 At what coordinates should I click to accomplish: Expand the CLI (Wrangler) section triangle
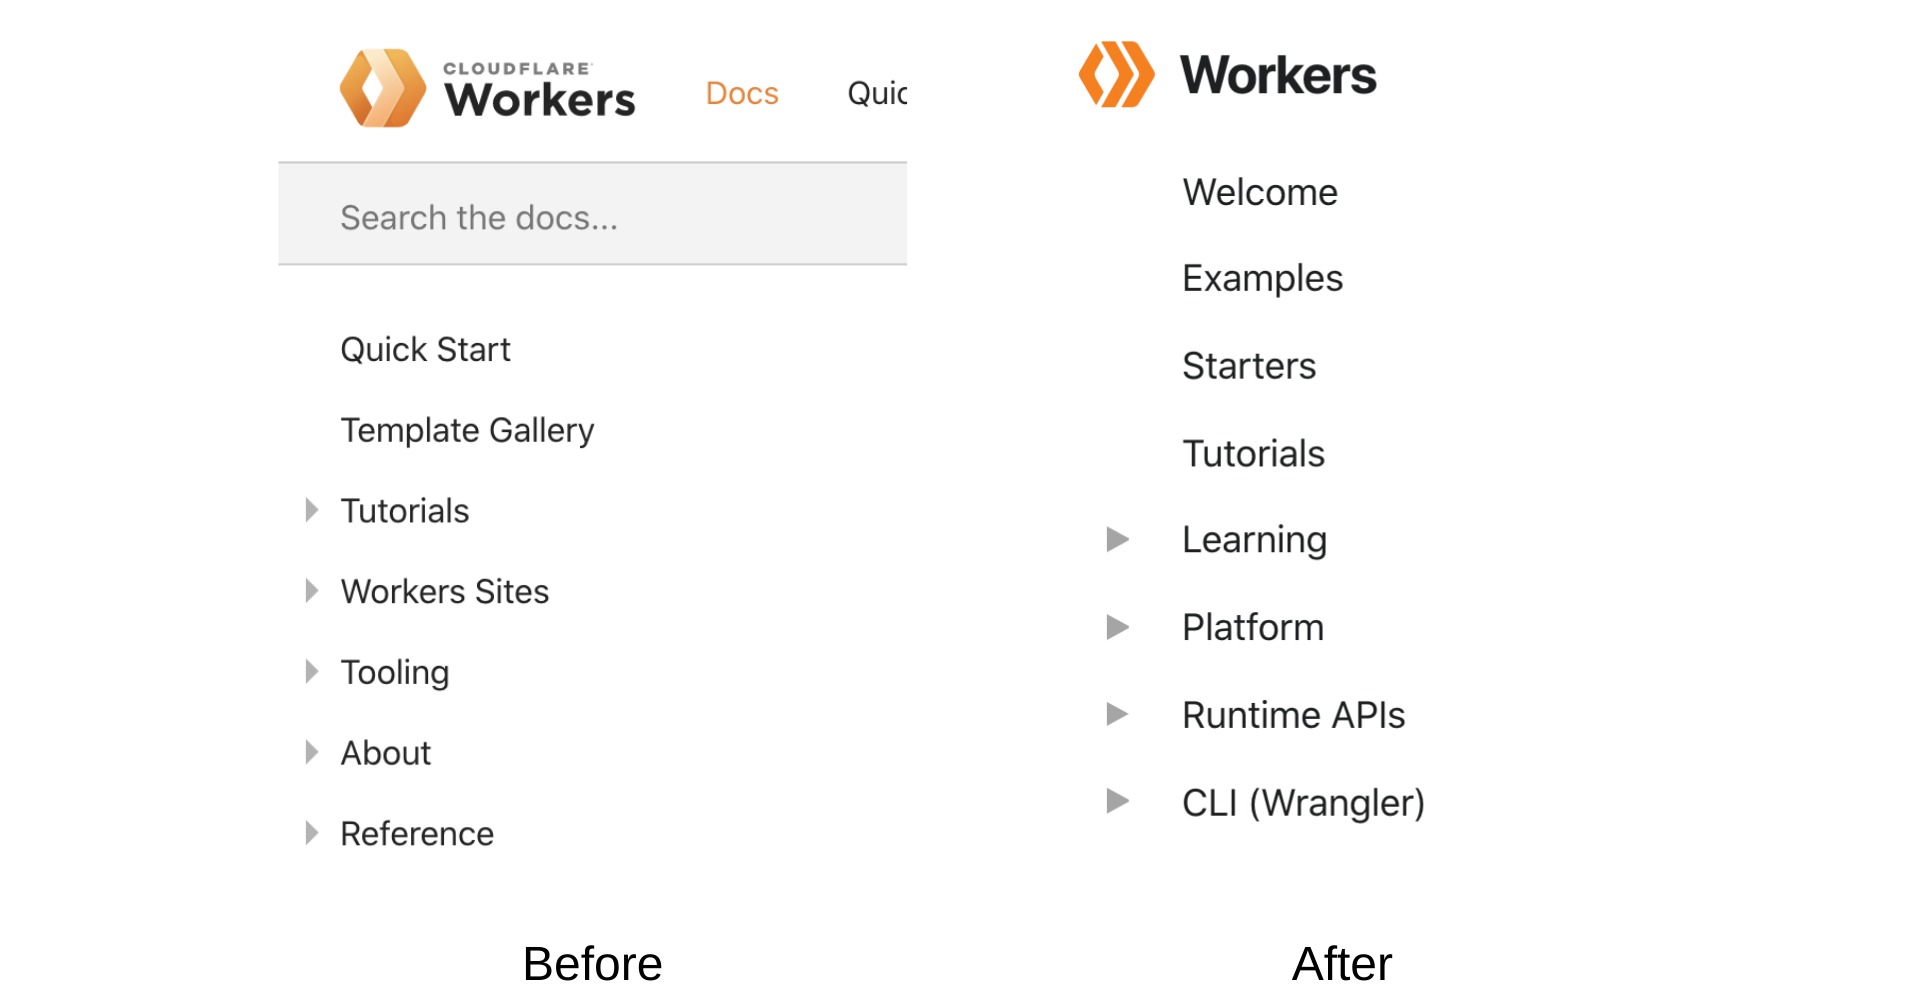tap(1118, 801)
